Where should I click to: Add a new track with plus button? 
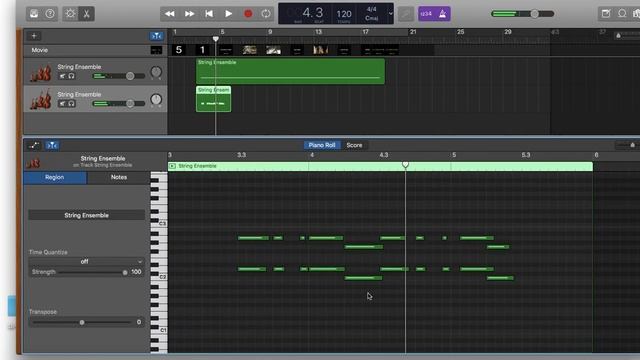point(34,36)
